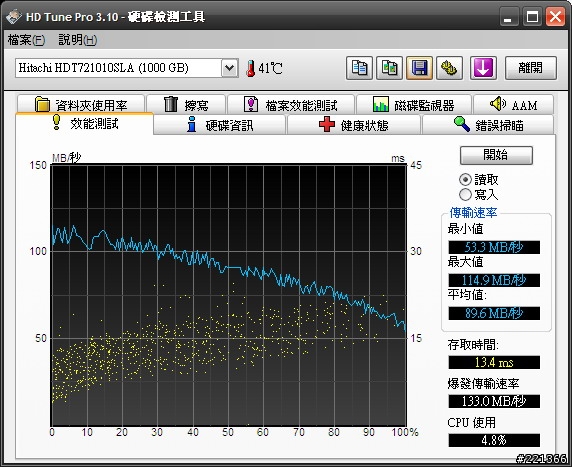Switch to the 健康狀態 health tab

pos(353,125)
